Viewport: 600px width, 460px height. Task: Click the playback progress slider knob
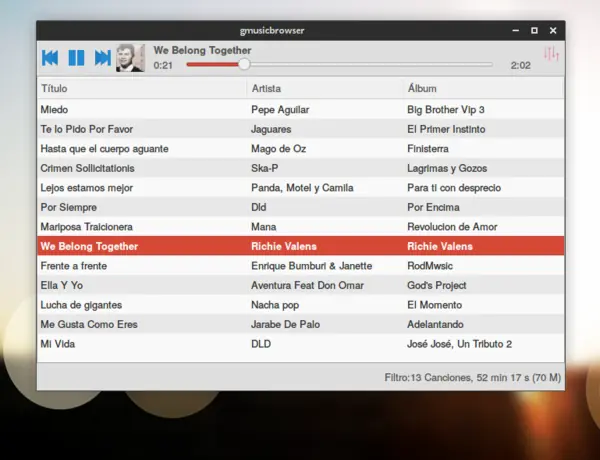(244, 64)
